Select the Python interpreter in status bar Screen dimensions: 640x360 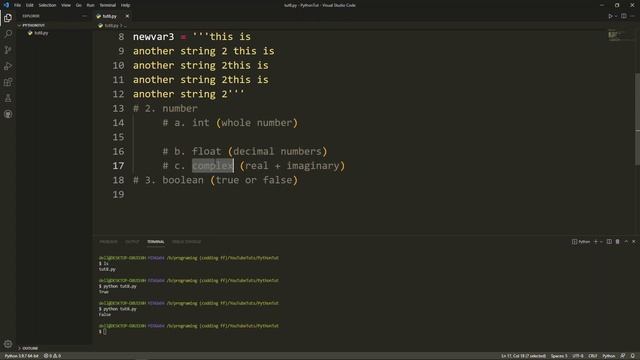[22, 356]
